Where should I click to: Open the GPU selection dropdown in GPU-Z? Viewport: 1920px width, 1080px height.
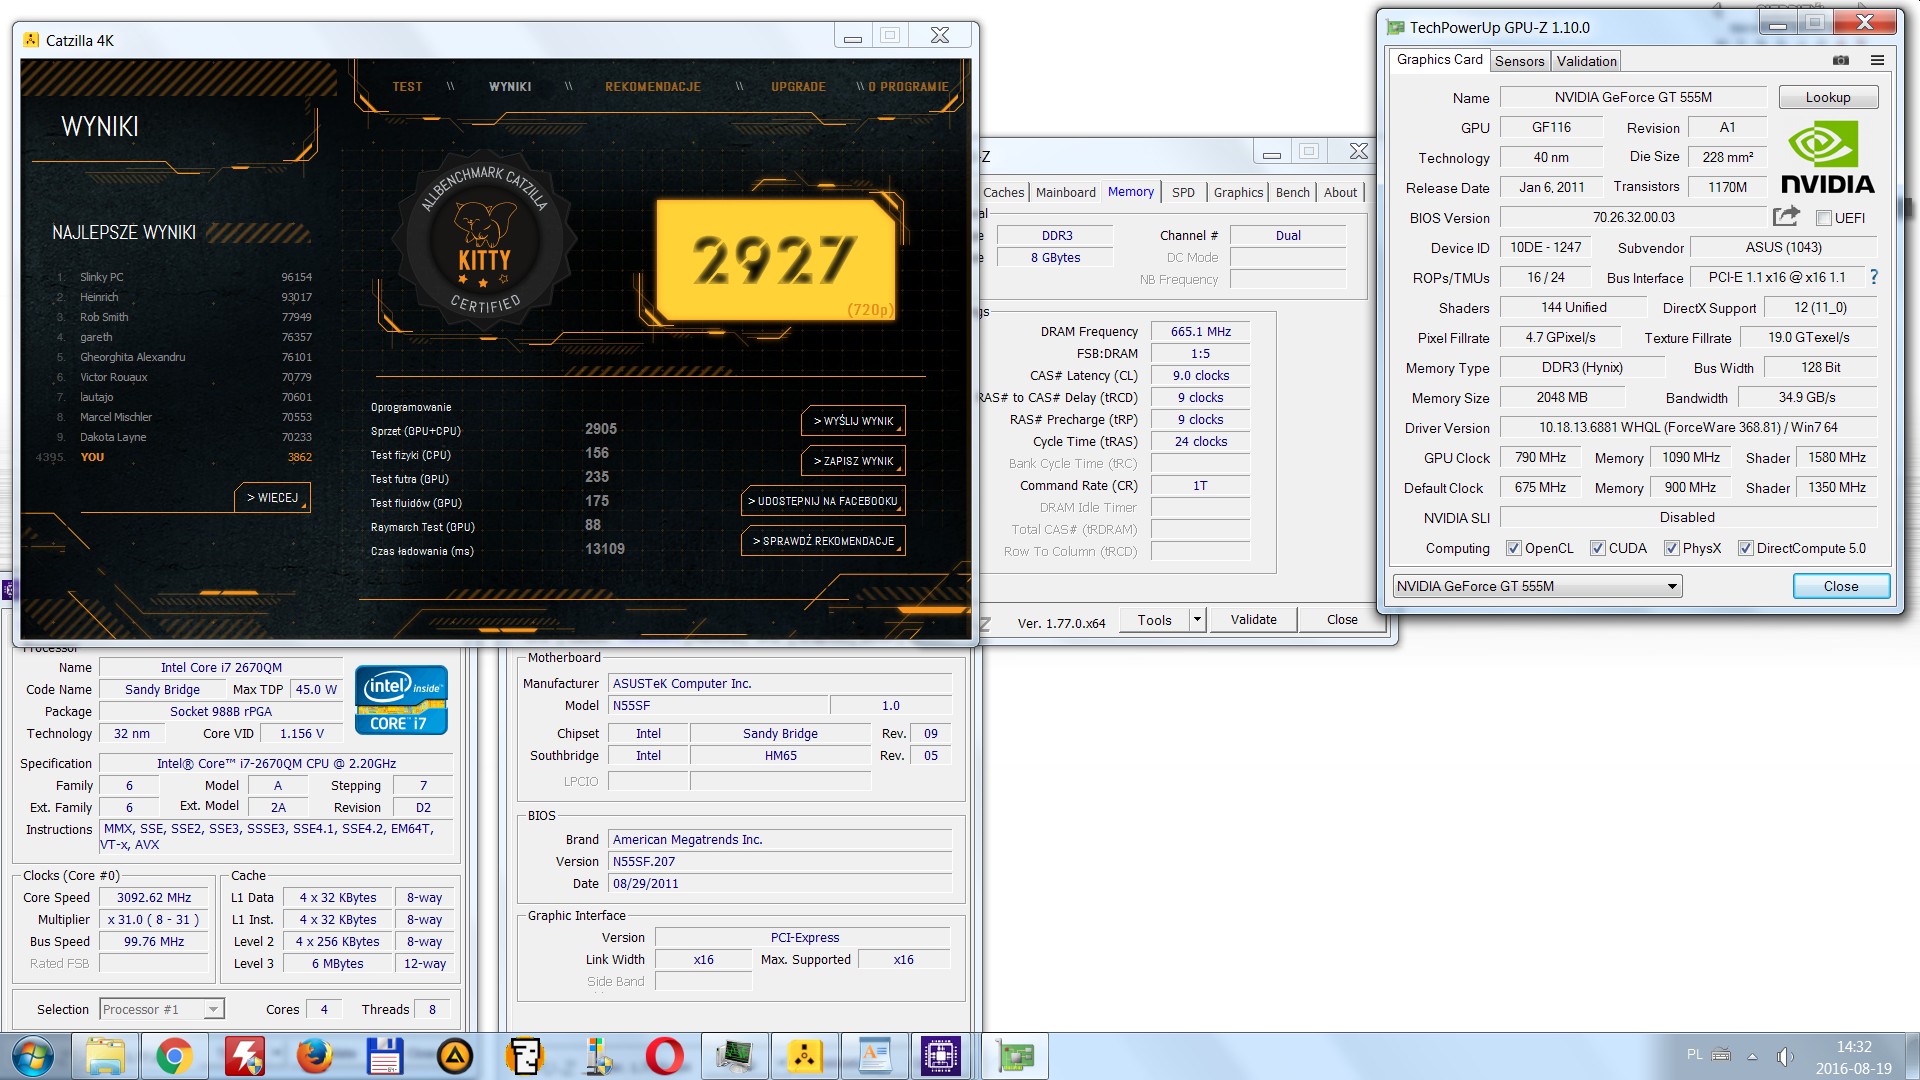1537,586
